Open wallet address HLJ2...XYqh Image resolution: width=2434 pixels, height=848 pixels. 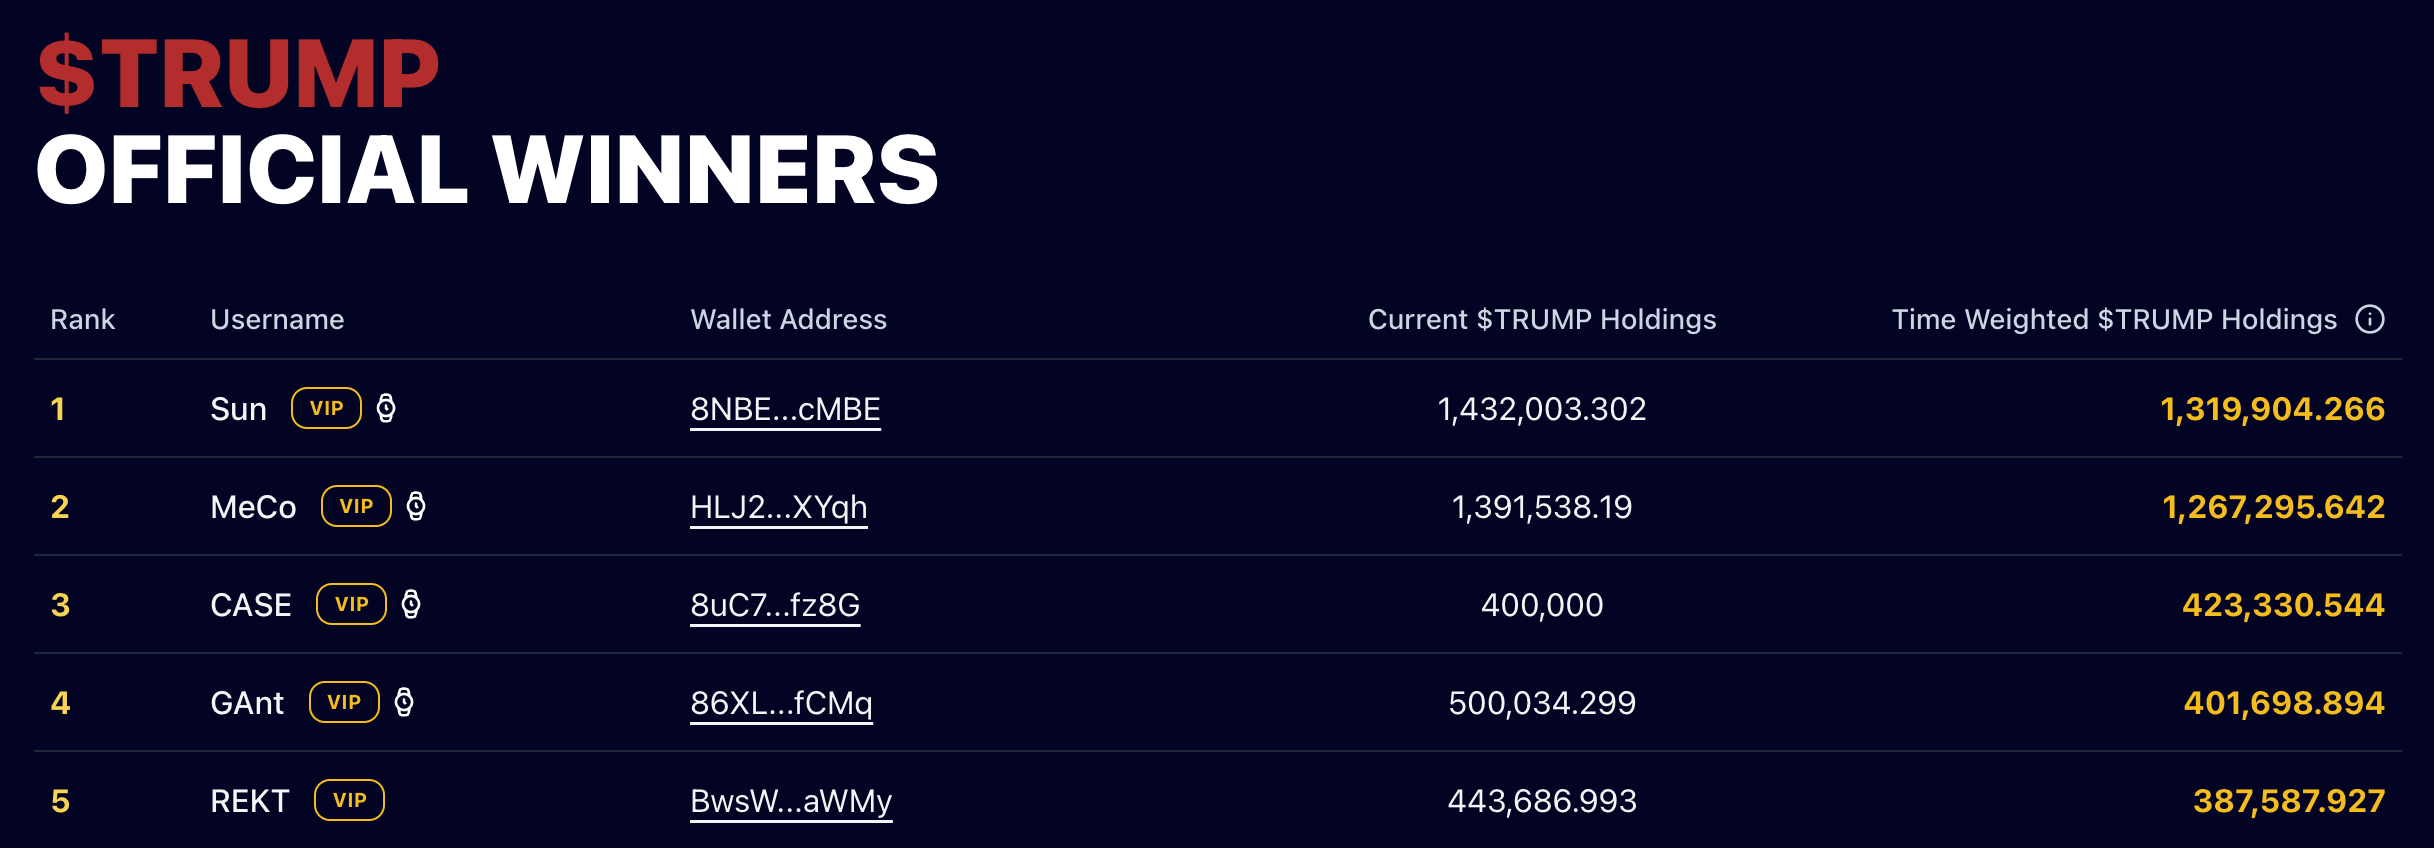[x=778, y=507]
